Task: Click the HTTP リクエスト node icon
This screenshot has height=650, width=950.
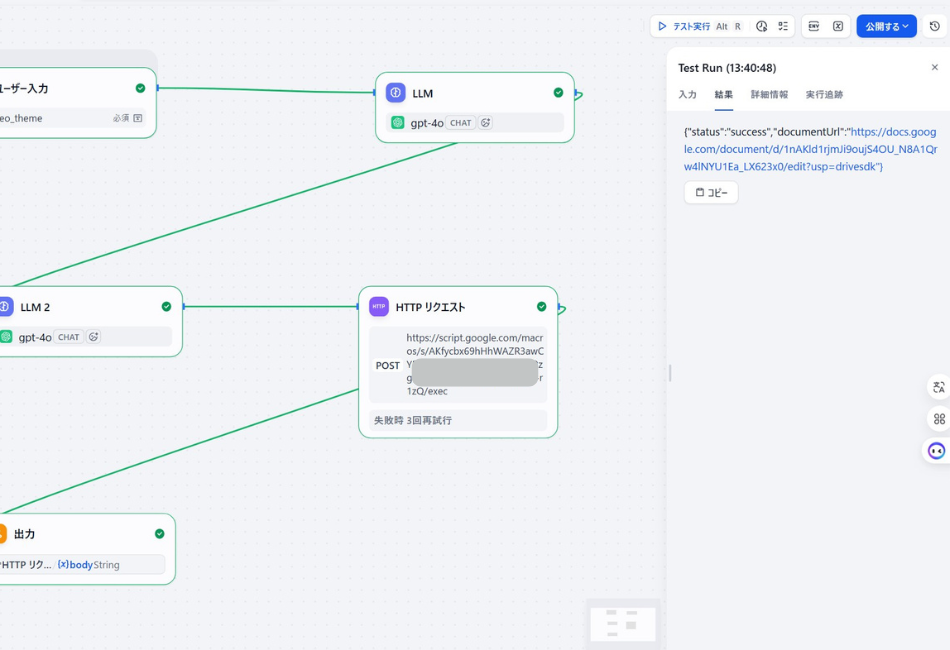Action: [x=379, y=307]
